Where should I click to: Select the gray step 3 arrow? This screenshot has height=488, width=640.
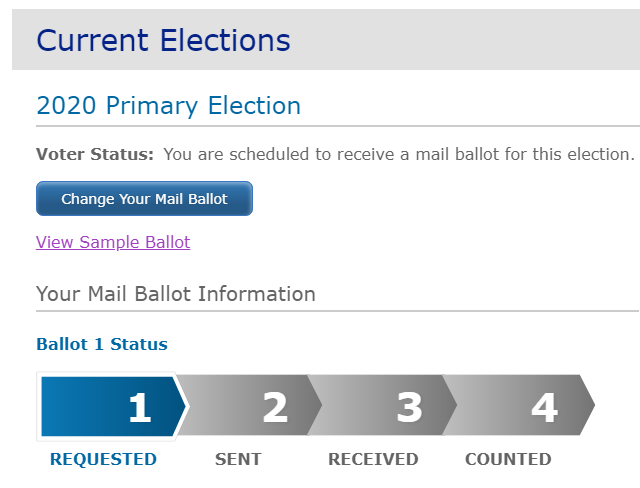[x=383, y=405]
